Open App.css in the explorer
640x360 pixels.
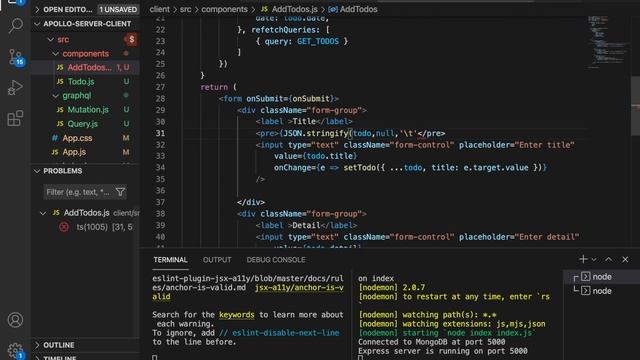pyautogui.click(x=77, y=138)
